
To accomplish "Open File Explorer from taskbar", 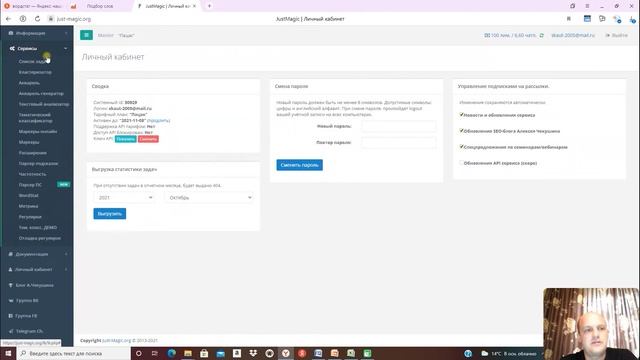I will (x=188, y=353).
